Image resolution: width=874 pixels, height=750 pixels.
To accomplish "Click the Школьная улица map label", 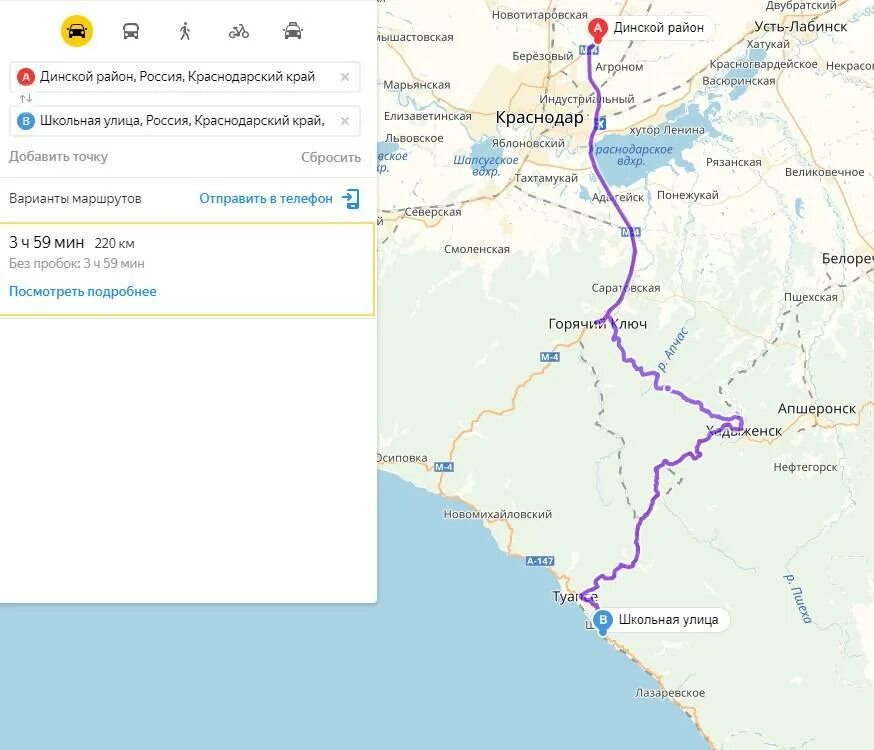I will pos(668,620).
